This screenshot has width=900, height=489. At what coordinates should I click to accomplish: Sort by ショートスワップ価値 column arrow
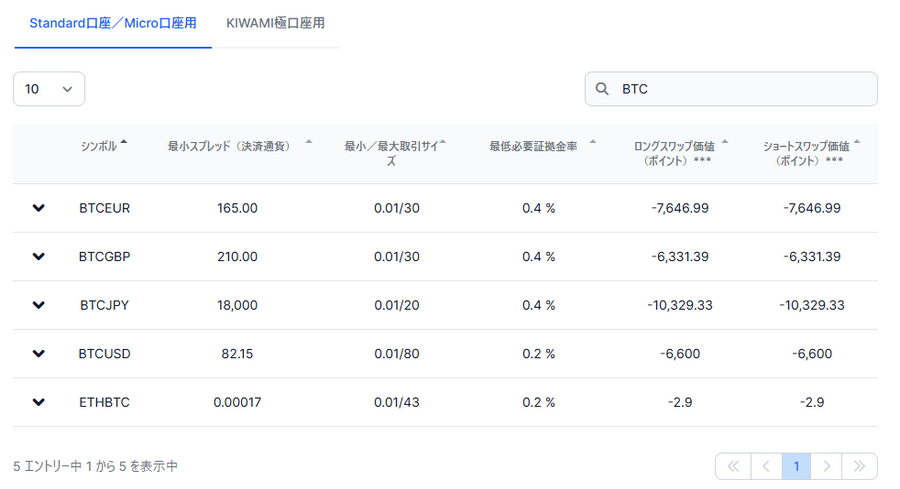pyautogui.click(x=857, y=141)
